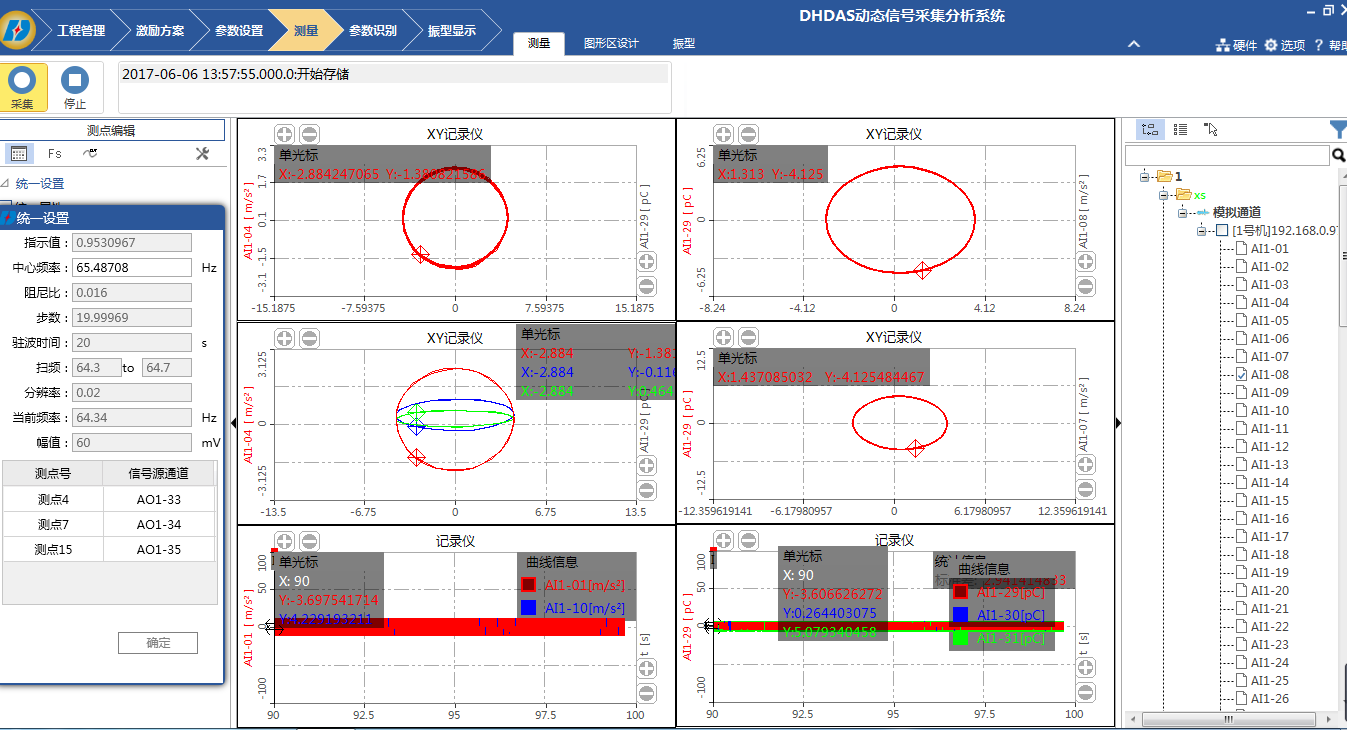The height and width of the screenshot is (730, 1347).
Task: Go to the 激励方案 step
Action: tap(160, 30)
